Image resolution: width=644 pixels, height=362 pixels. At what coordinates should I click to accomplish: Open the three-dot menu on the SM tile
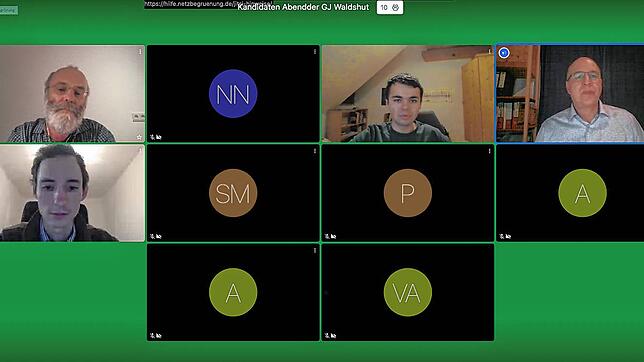click(x=315, y=151)
